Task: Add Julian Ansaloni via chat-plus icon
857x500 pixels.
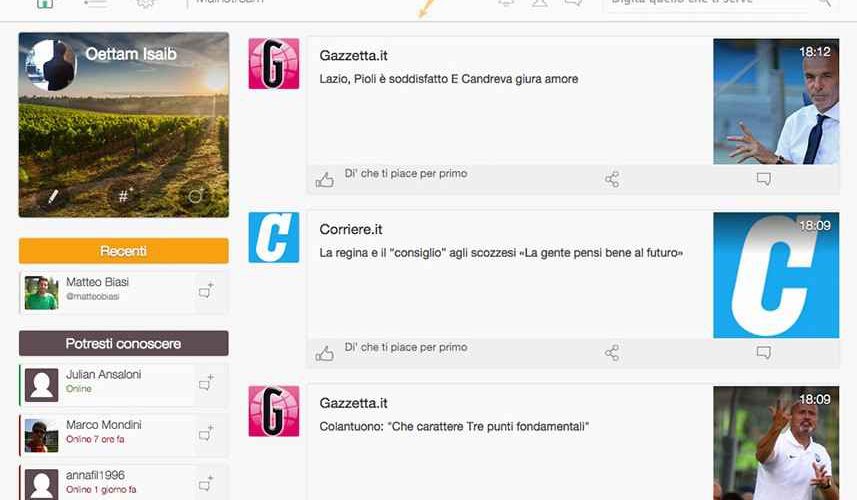Action: [206, 384]
